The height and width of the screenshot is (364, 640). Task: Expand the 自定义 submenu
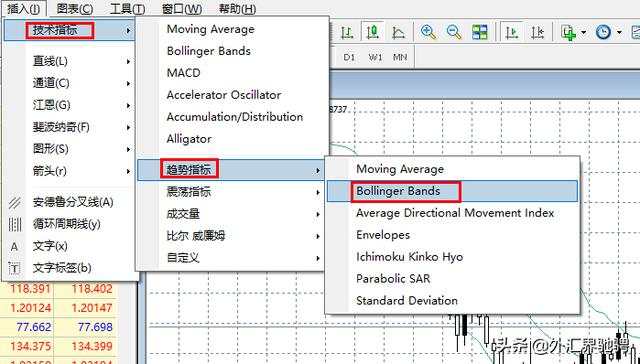(x=231, y=258)
